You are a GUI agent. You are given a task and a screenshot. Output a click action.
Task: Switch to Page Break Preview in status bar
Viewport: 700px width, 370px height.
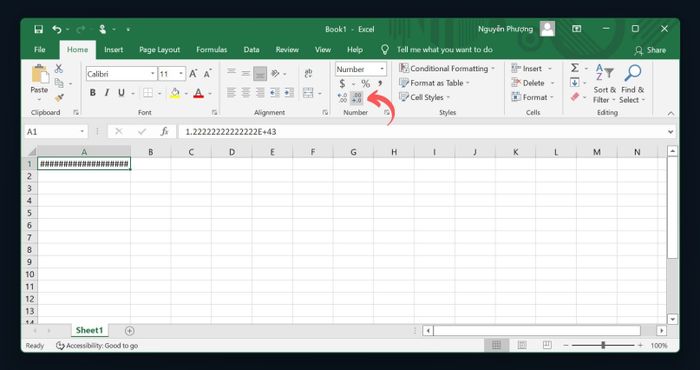coord(547,345)
